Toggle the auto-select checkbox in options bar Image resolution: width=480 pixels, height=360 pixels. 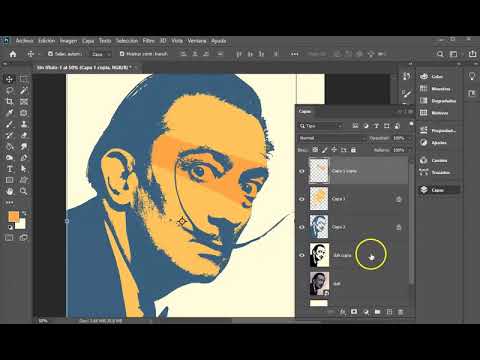50,54
